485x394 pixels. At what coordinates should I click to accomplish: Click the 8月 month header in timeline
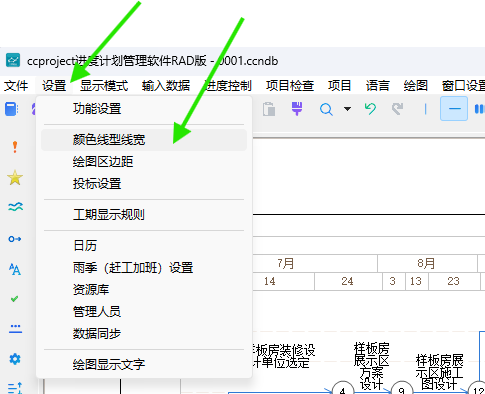(426, 264)
